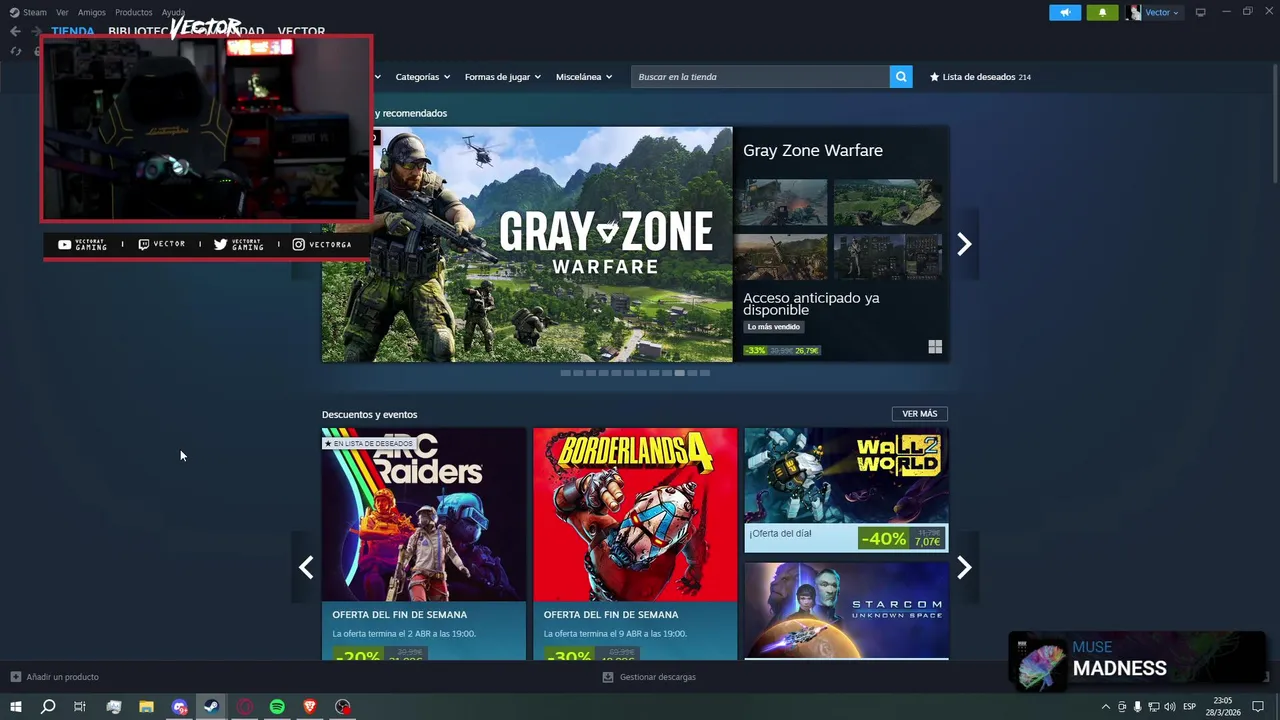
Task: Open the Amigos menu
Action: coord(92,12)
